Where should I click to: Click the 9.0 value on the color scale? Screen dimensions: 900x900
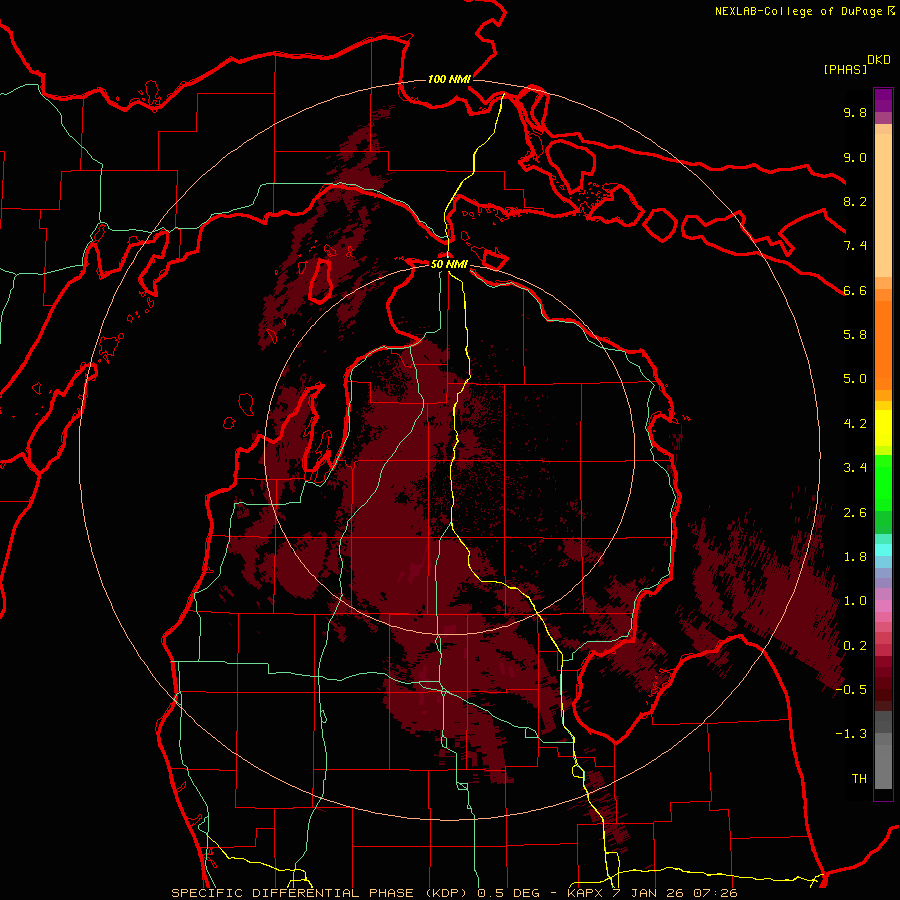(855, 157)
